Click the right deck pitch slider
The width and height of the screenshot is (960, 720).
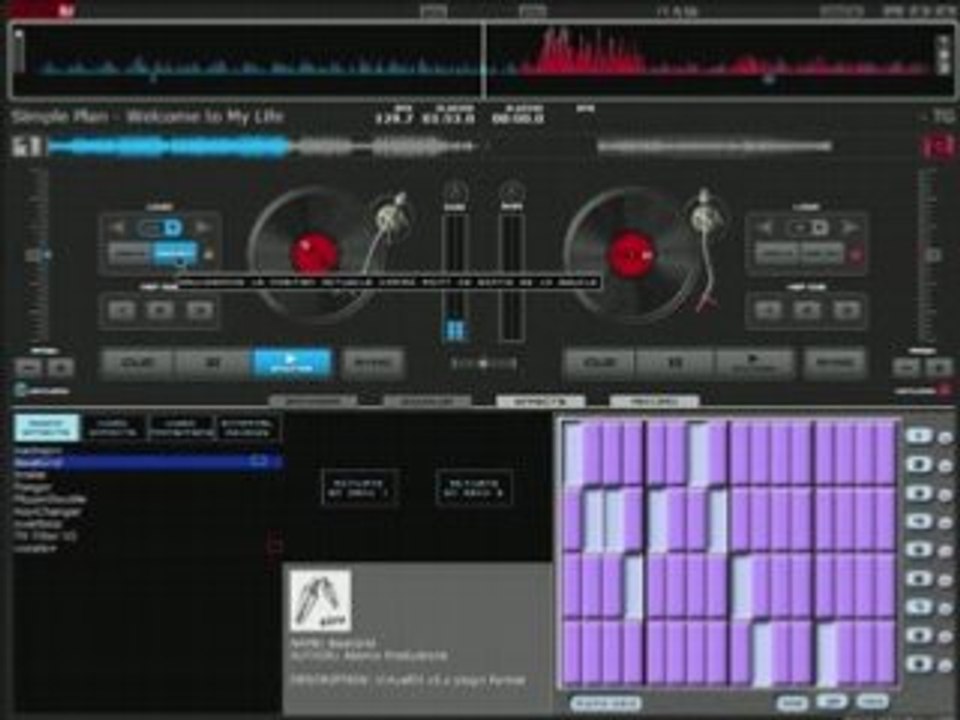(932, 255)
